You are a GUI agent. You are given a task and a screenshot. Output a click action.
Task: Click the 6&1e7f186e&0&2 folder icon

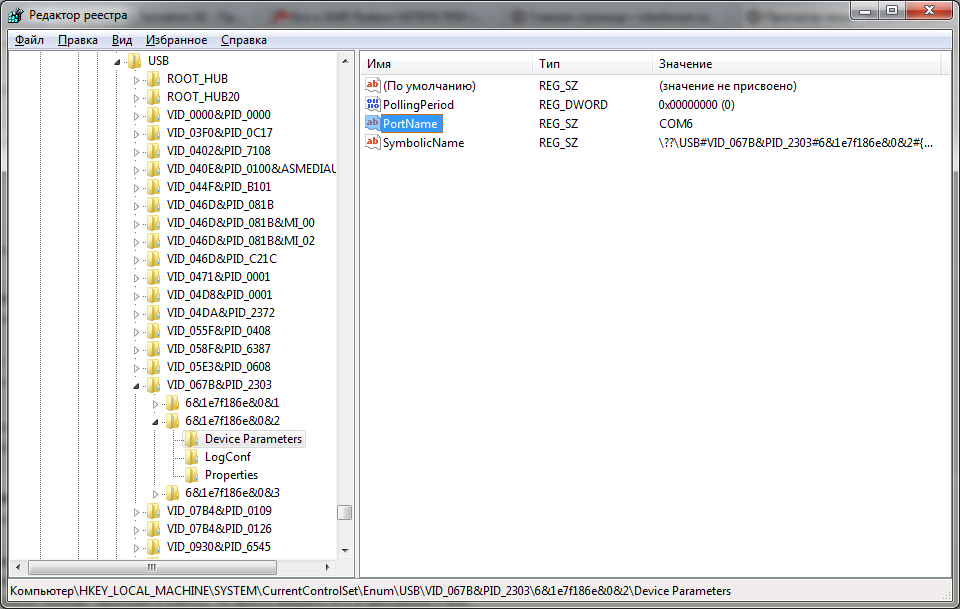(x=173, y=420)
